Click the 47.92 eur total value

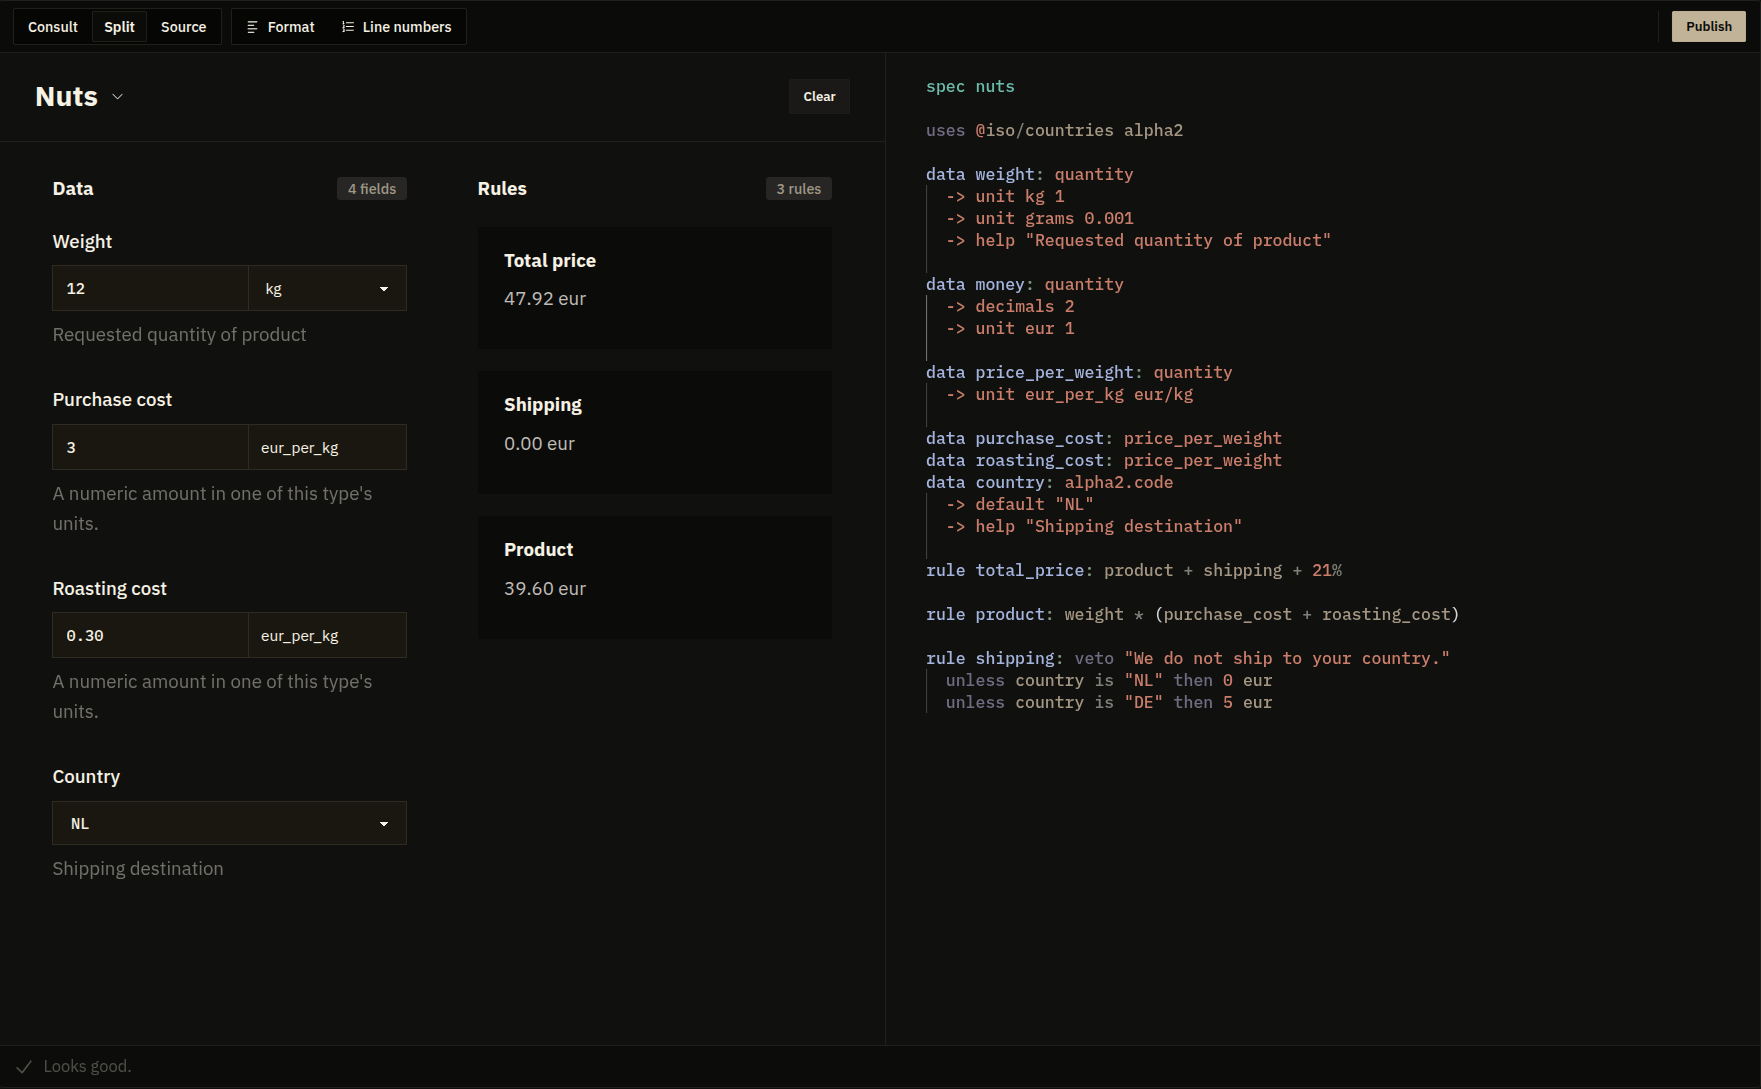[545, 299]
